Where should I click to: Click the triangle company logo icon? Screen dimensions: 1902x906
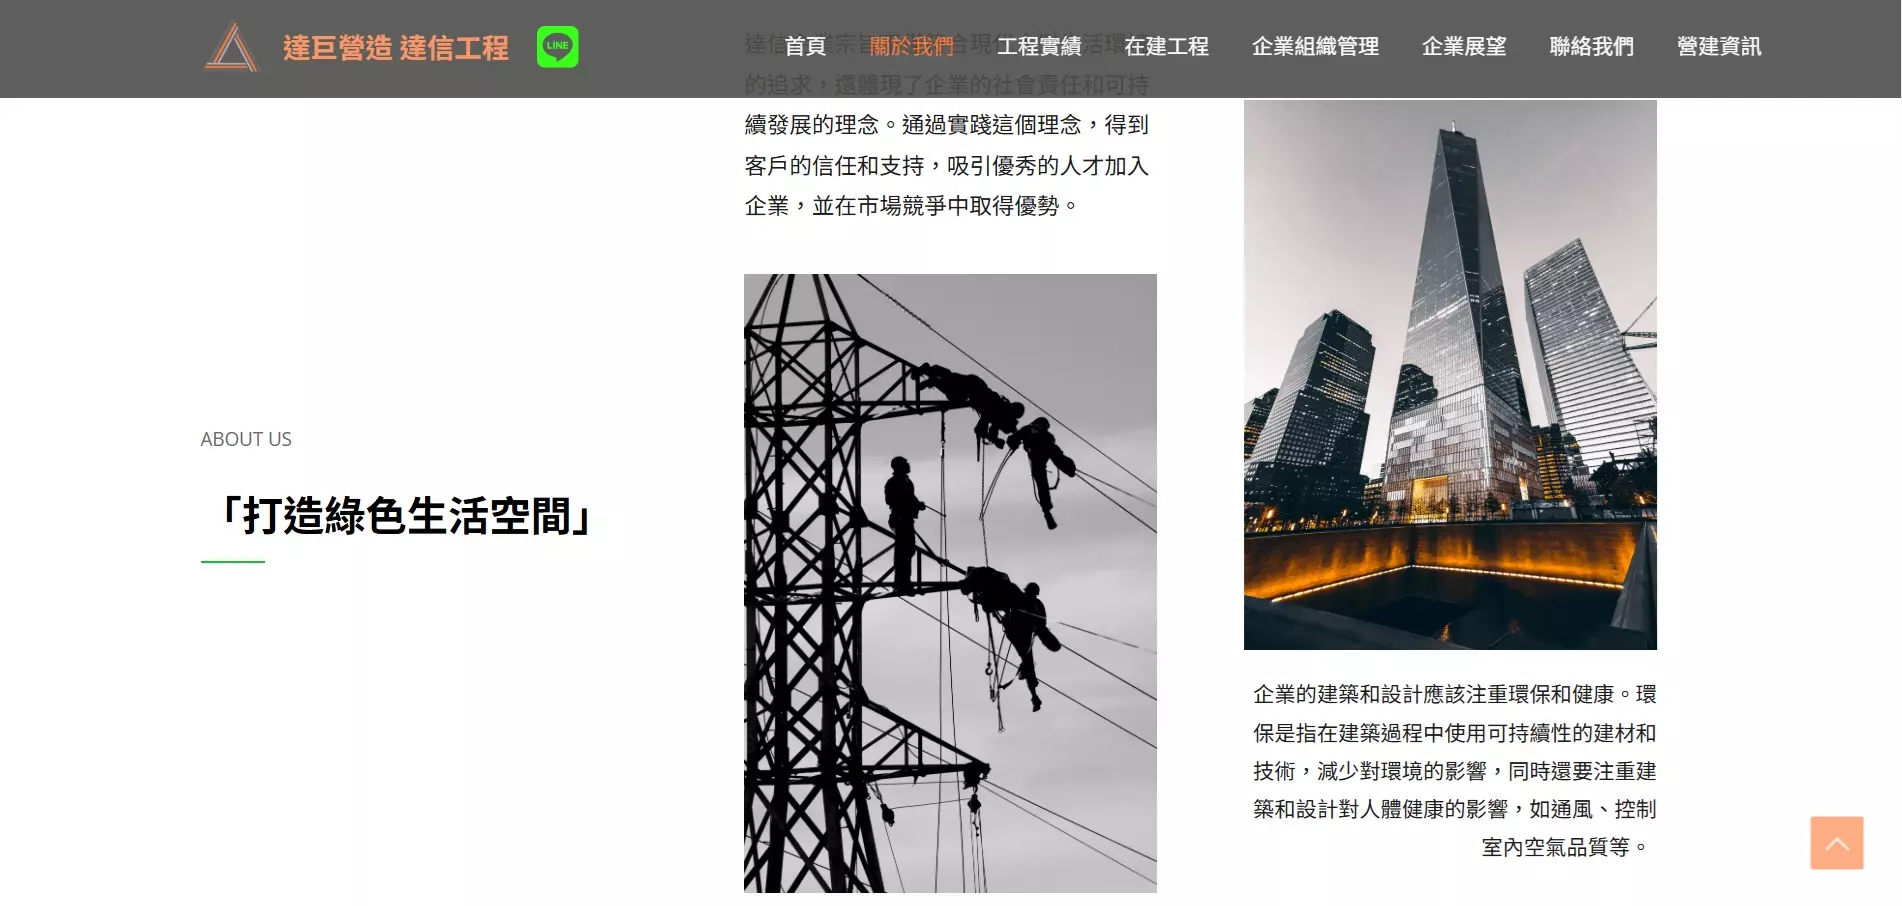pyautogui.click(x=231, y=47)
